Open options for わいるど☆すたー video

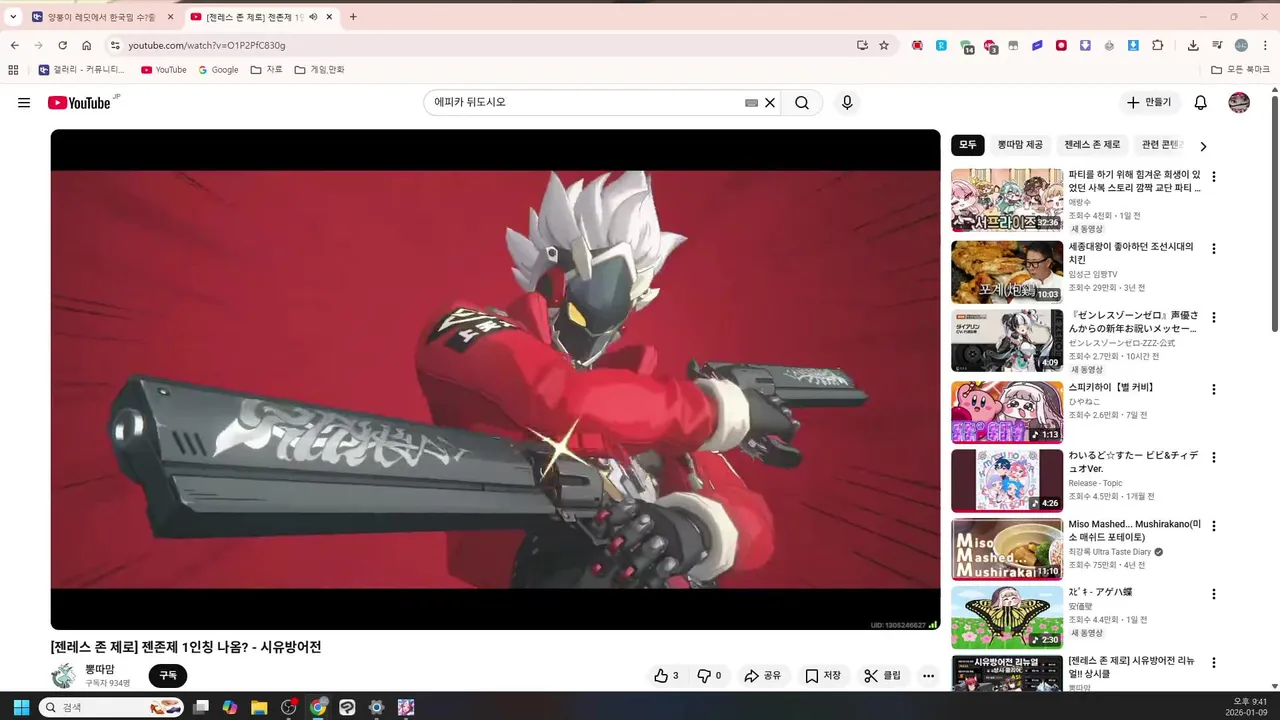point(1214,458)
